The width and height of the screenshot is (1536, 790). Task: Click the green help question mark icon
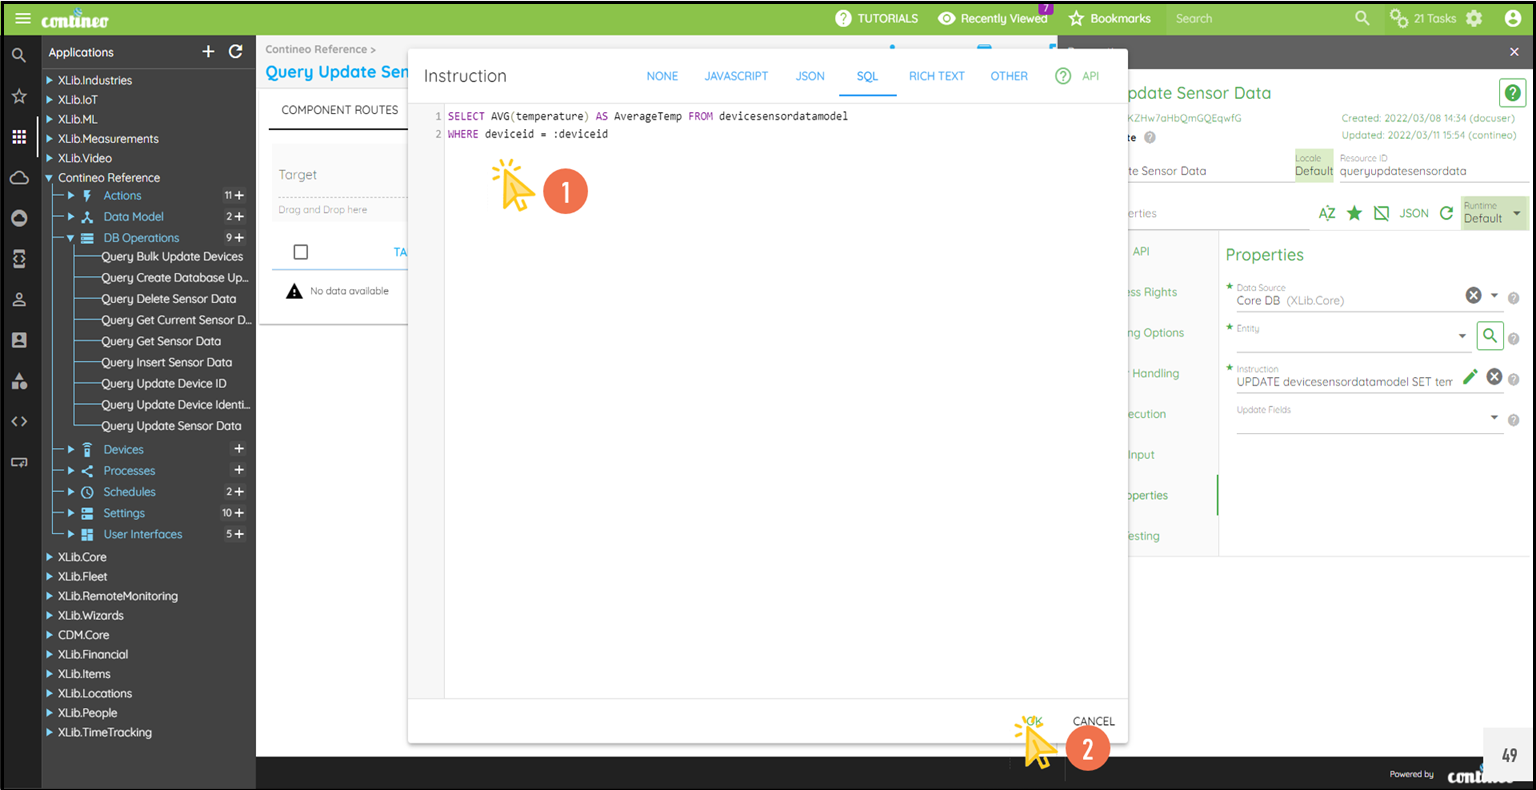coord(1512,93)
